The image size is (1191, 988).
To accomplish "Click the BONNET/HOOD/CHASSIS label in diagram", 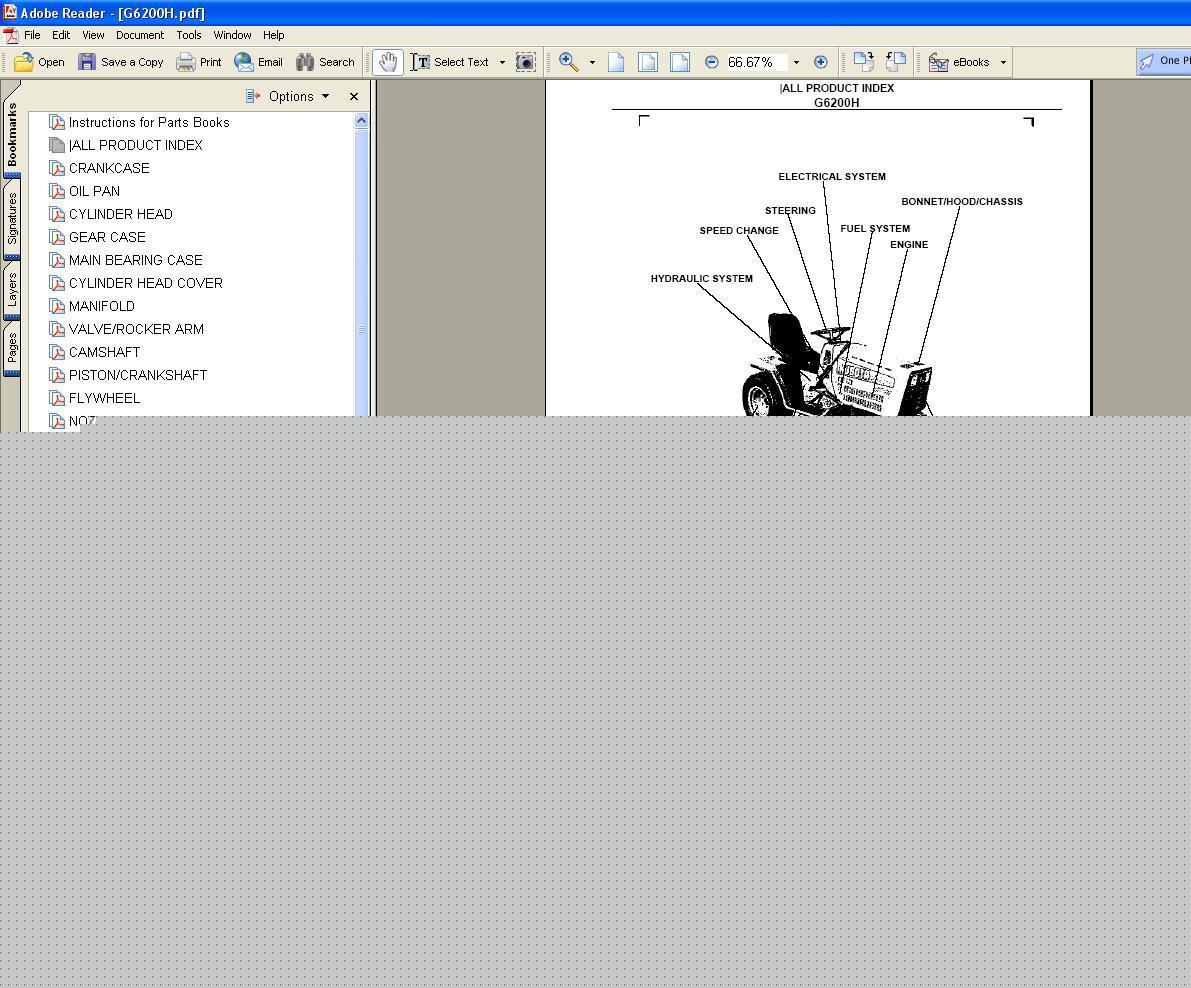I will click(x=962, y=201).
